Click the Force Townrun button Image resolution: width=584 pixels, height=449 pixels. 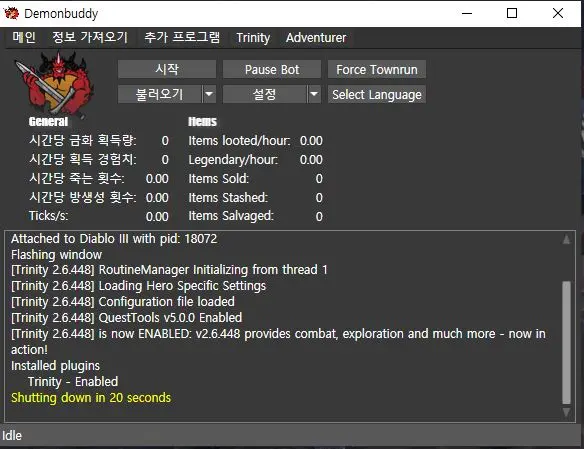tap(377, 69)
